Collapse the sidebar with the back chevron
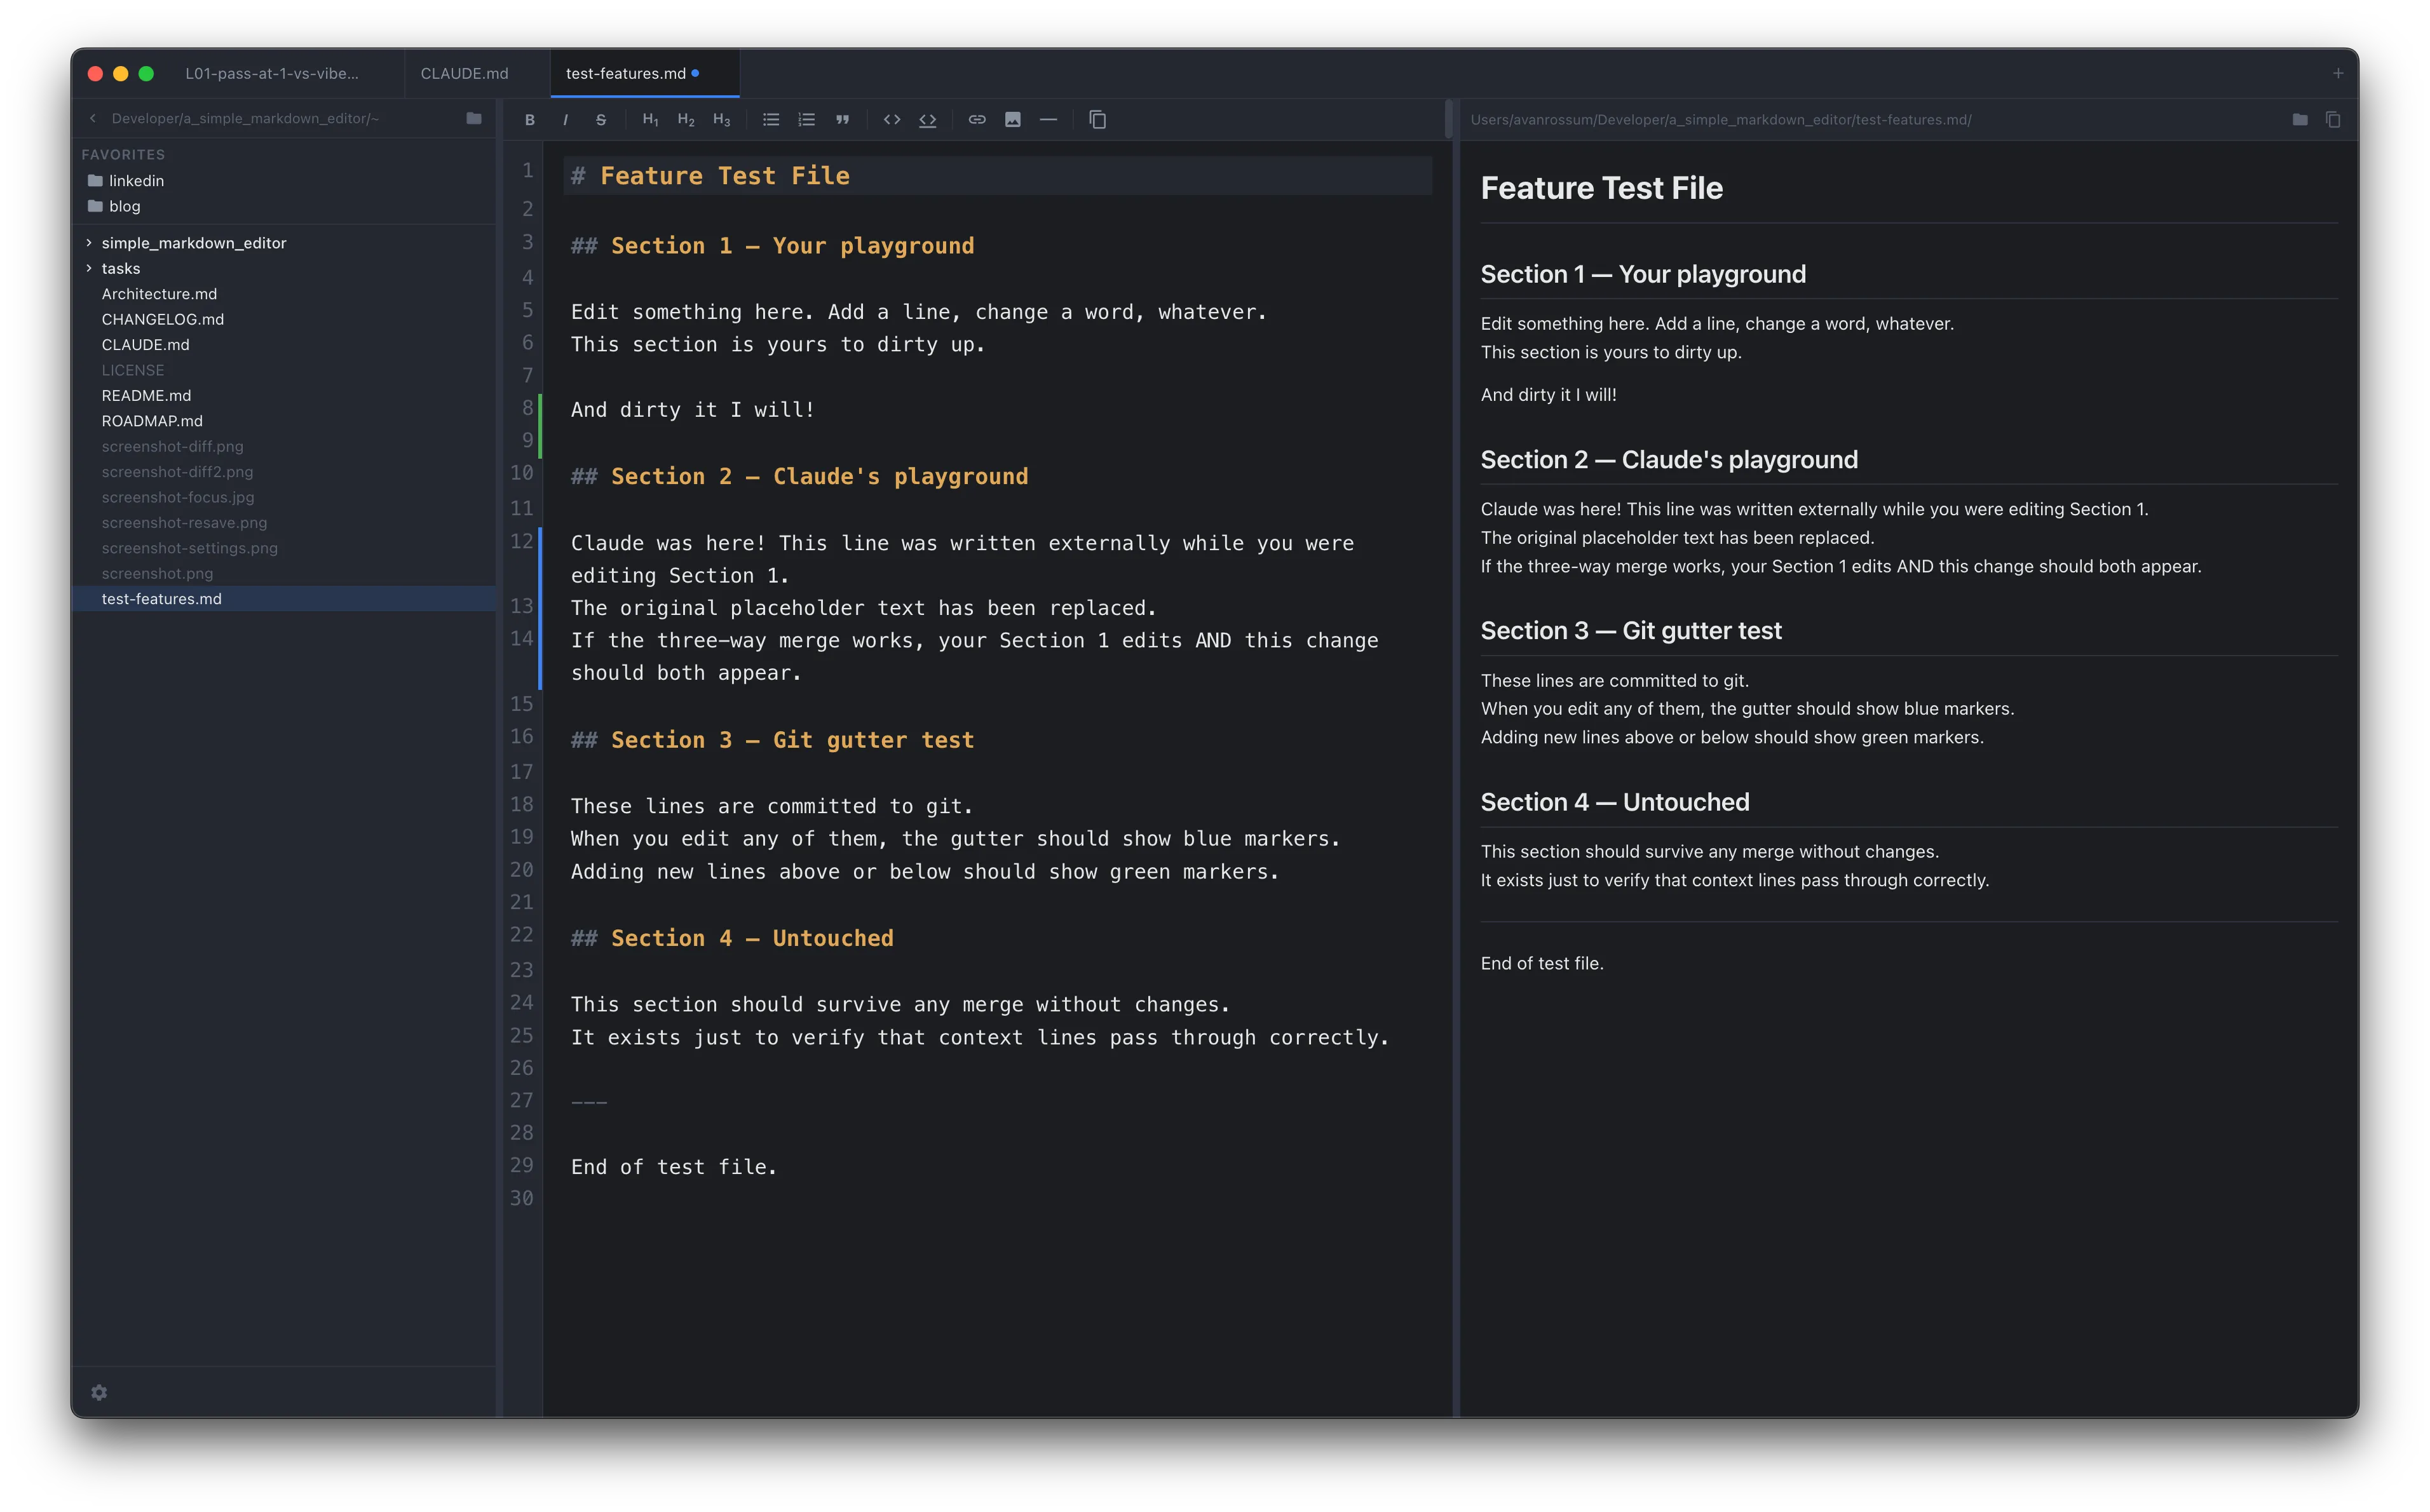The width and height of the screenshot is (2430, 1512). tap(92, 118)
